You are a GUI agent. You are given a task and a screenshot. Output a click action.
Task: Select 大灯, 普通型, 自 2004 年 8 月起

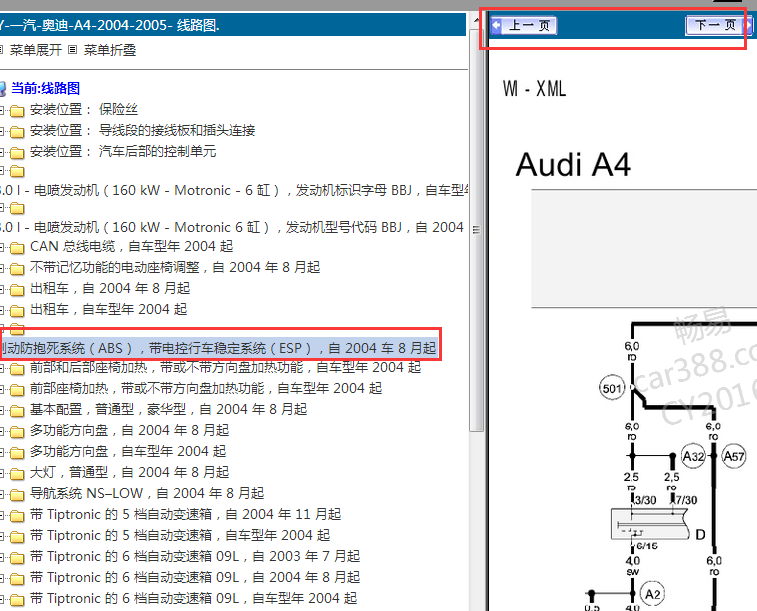129,472
